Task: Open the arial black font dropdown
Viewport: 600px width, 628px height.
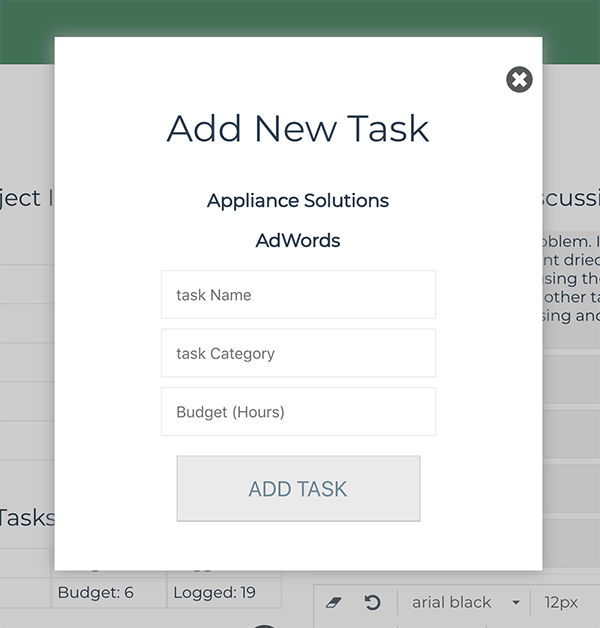Action: pyautogui.click(x=465, y=602)
